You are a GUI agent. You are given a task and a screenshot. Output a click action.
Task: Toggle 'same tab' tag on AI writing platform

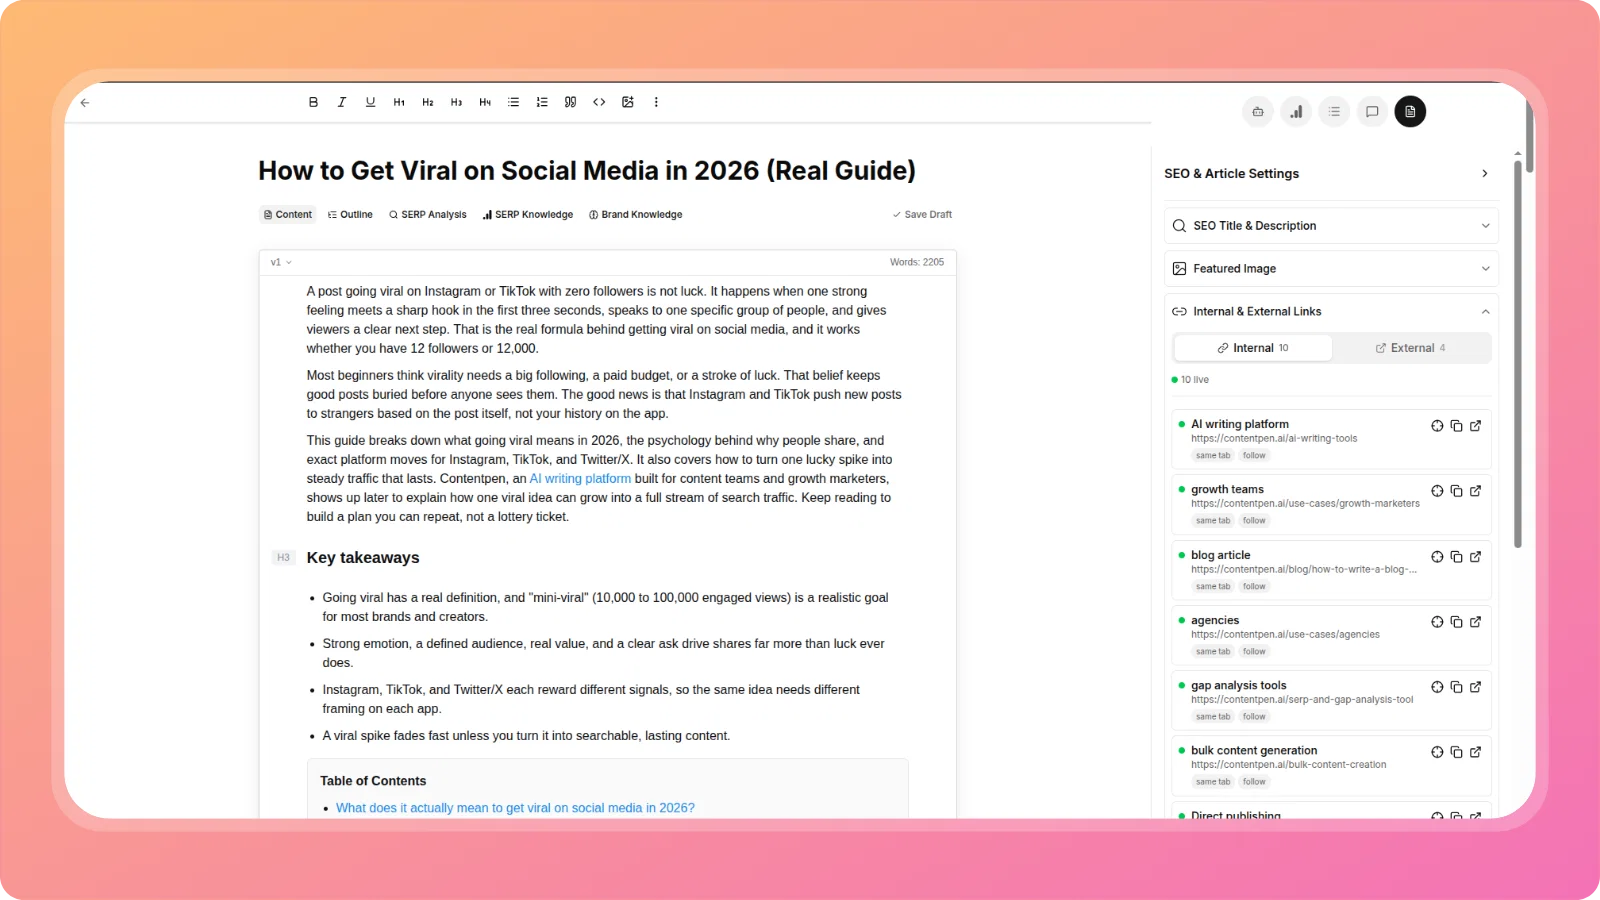[x=1213, y=456]
